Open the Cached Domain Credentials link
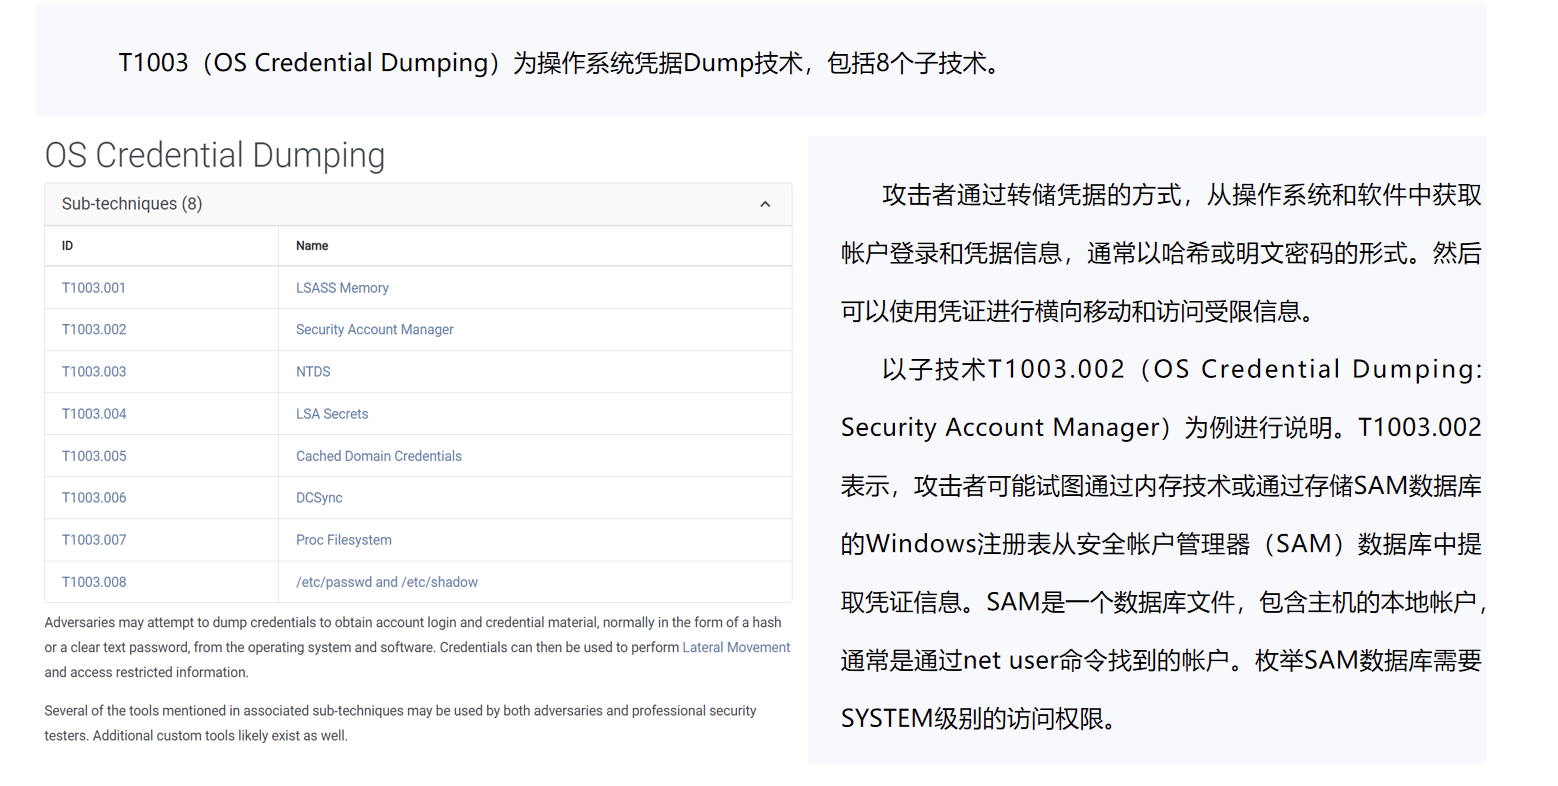 tap(379, 456)
